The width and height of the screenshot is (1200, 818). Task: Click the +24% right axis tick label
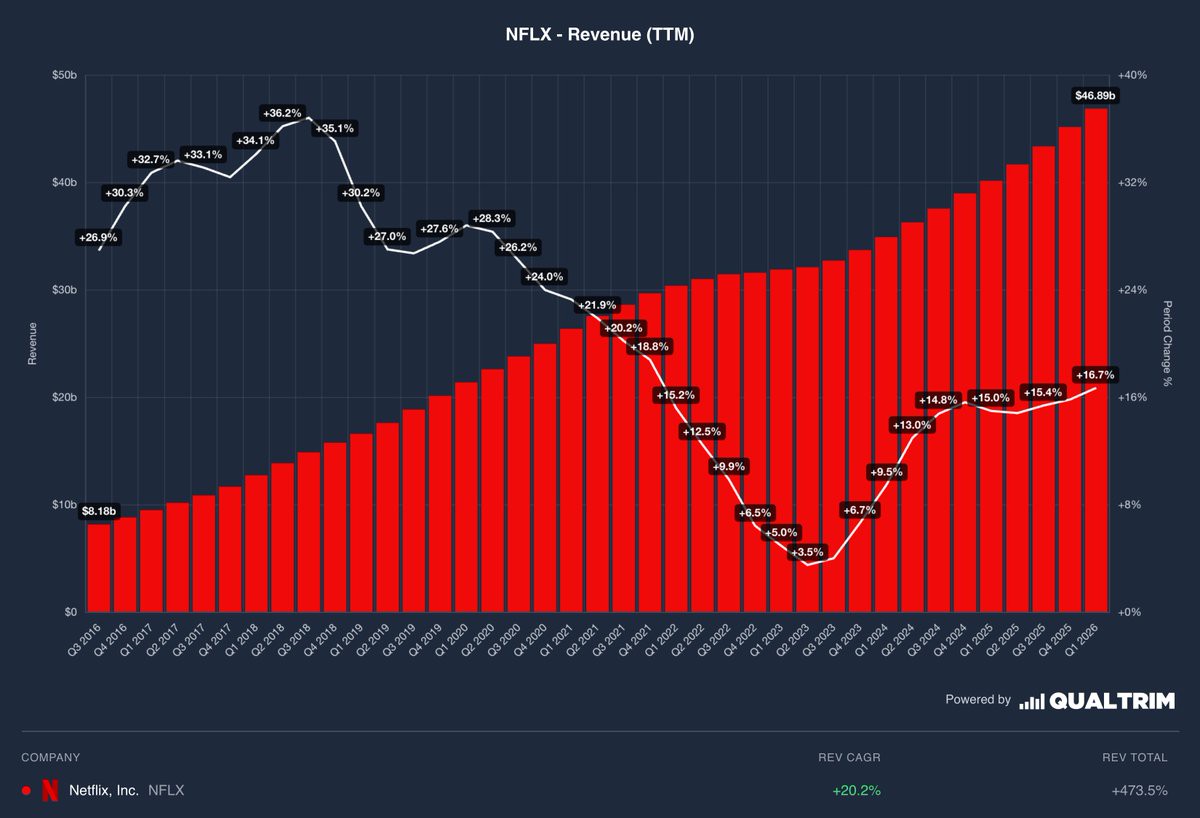click(x=1133, y=290)
